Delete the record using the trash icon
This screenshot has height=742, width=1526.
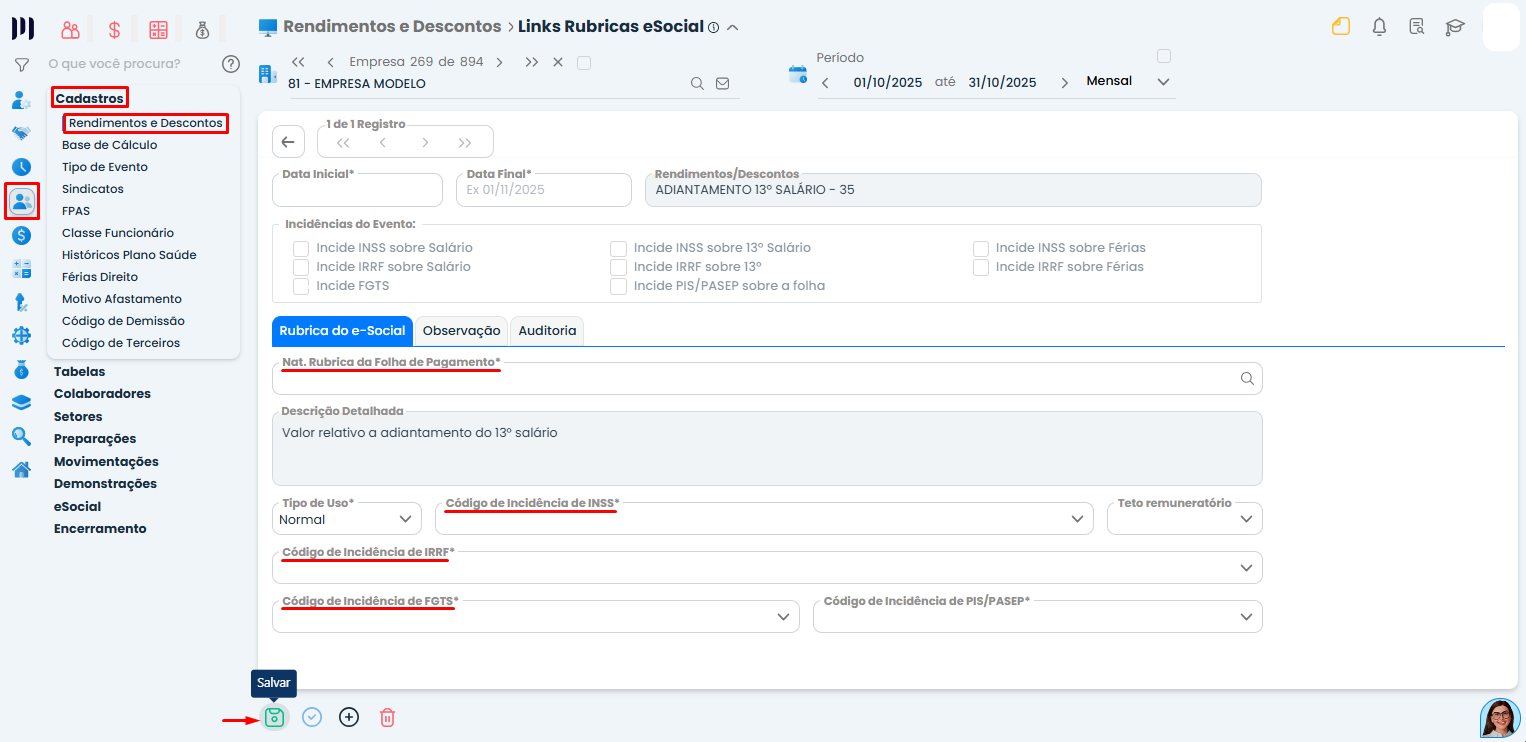[x=387, y=717]
